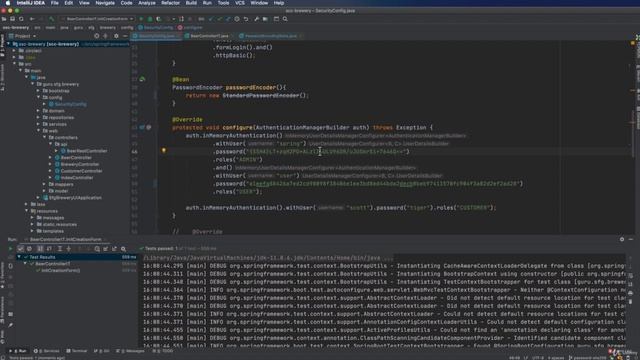
Task: Select BeerRestController in the project tree
Action: [x=84, y=151]
